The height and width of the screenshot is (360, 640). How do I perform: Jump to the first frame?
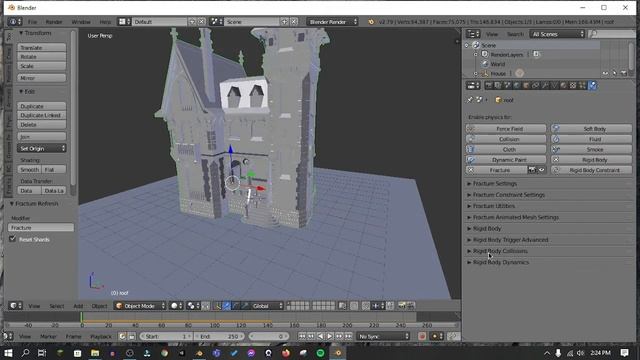coord(302,336)
